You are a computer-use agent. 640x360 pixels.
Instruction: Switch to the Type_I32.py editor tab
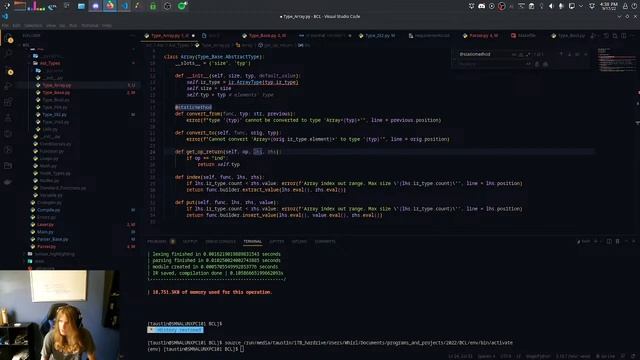pos(380,36)
